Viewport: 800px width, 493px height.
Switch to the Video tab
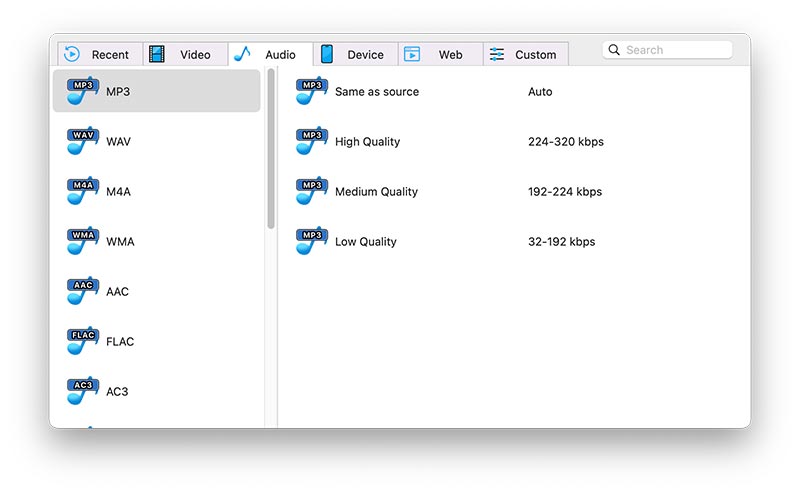pyautogui.click(x=186, y=54)
